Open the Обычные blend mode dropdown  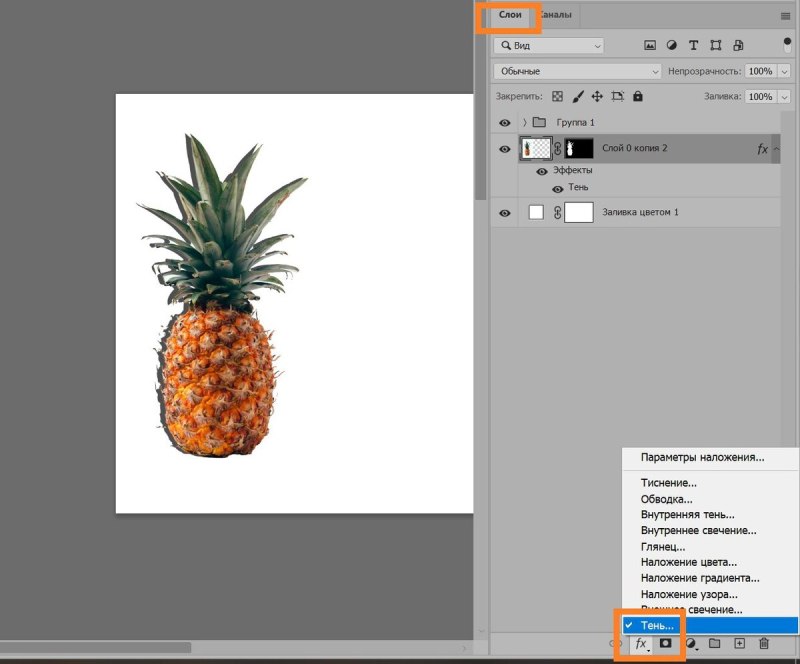(x=577, y=71)
